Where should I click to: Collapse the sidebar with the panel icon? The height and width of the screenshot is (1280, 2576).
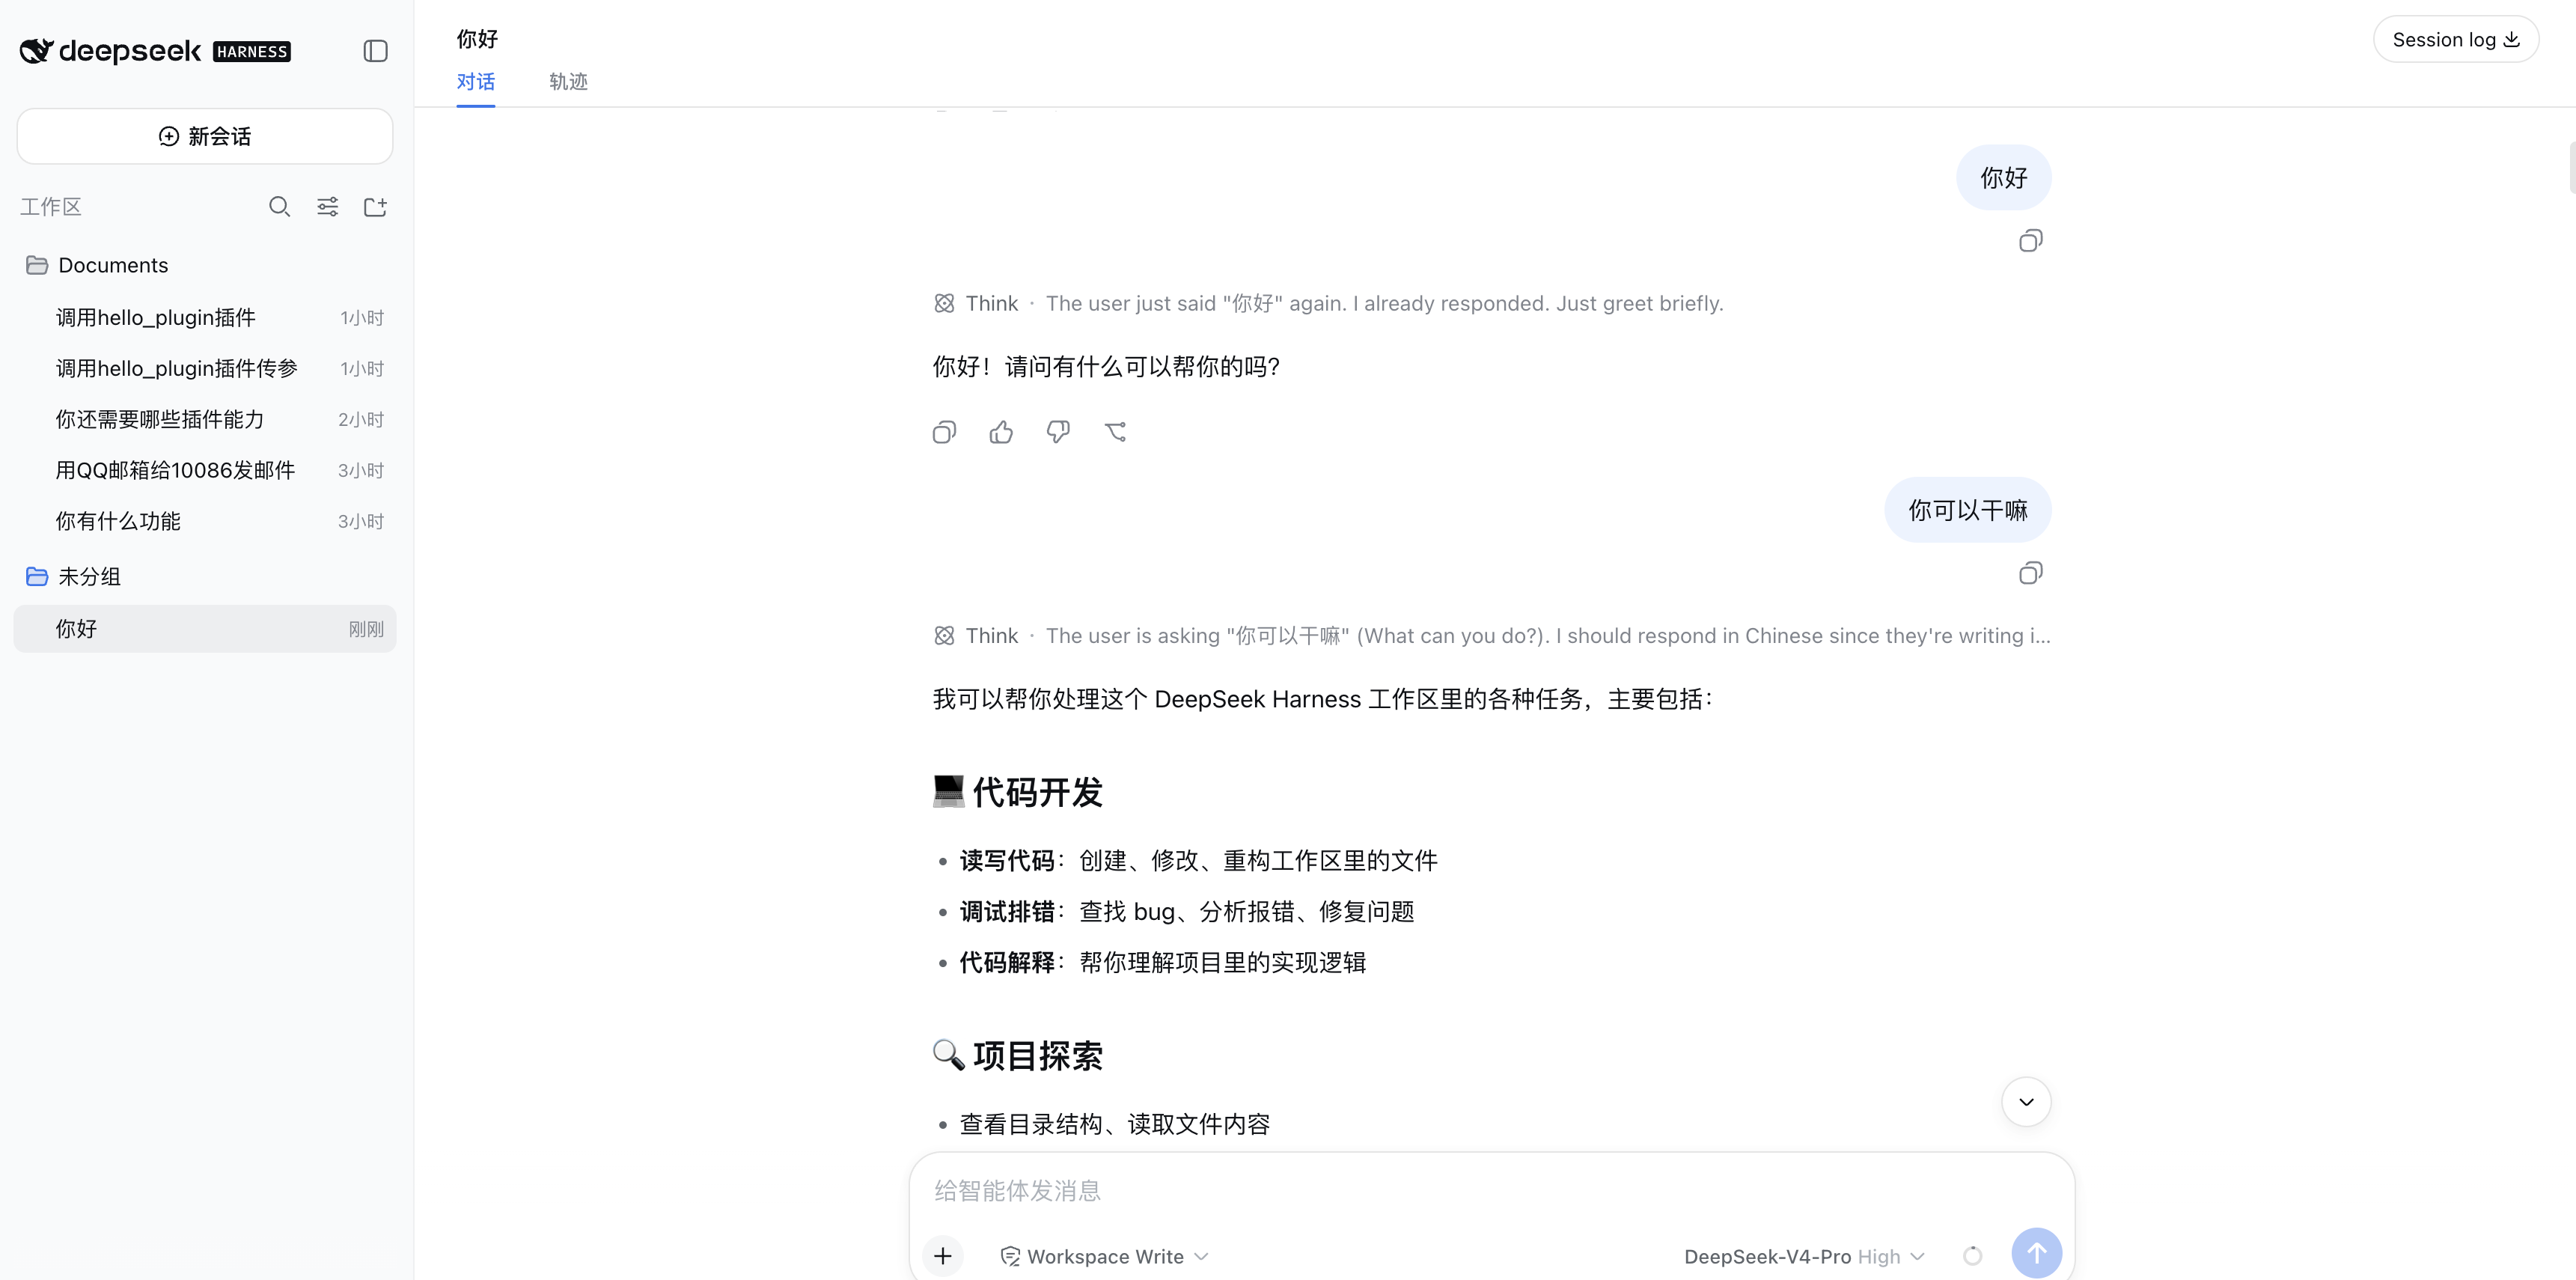375,51
